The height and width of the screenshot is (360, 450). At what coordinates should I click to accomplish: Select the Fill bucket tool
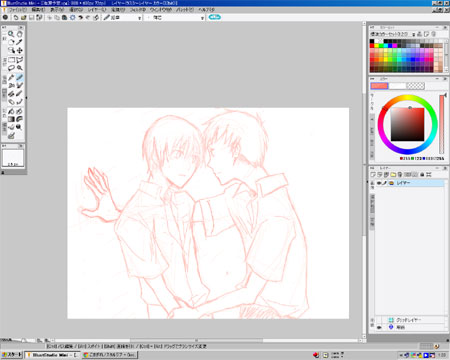(11, 111)
